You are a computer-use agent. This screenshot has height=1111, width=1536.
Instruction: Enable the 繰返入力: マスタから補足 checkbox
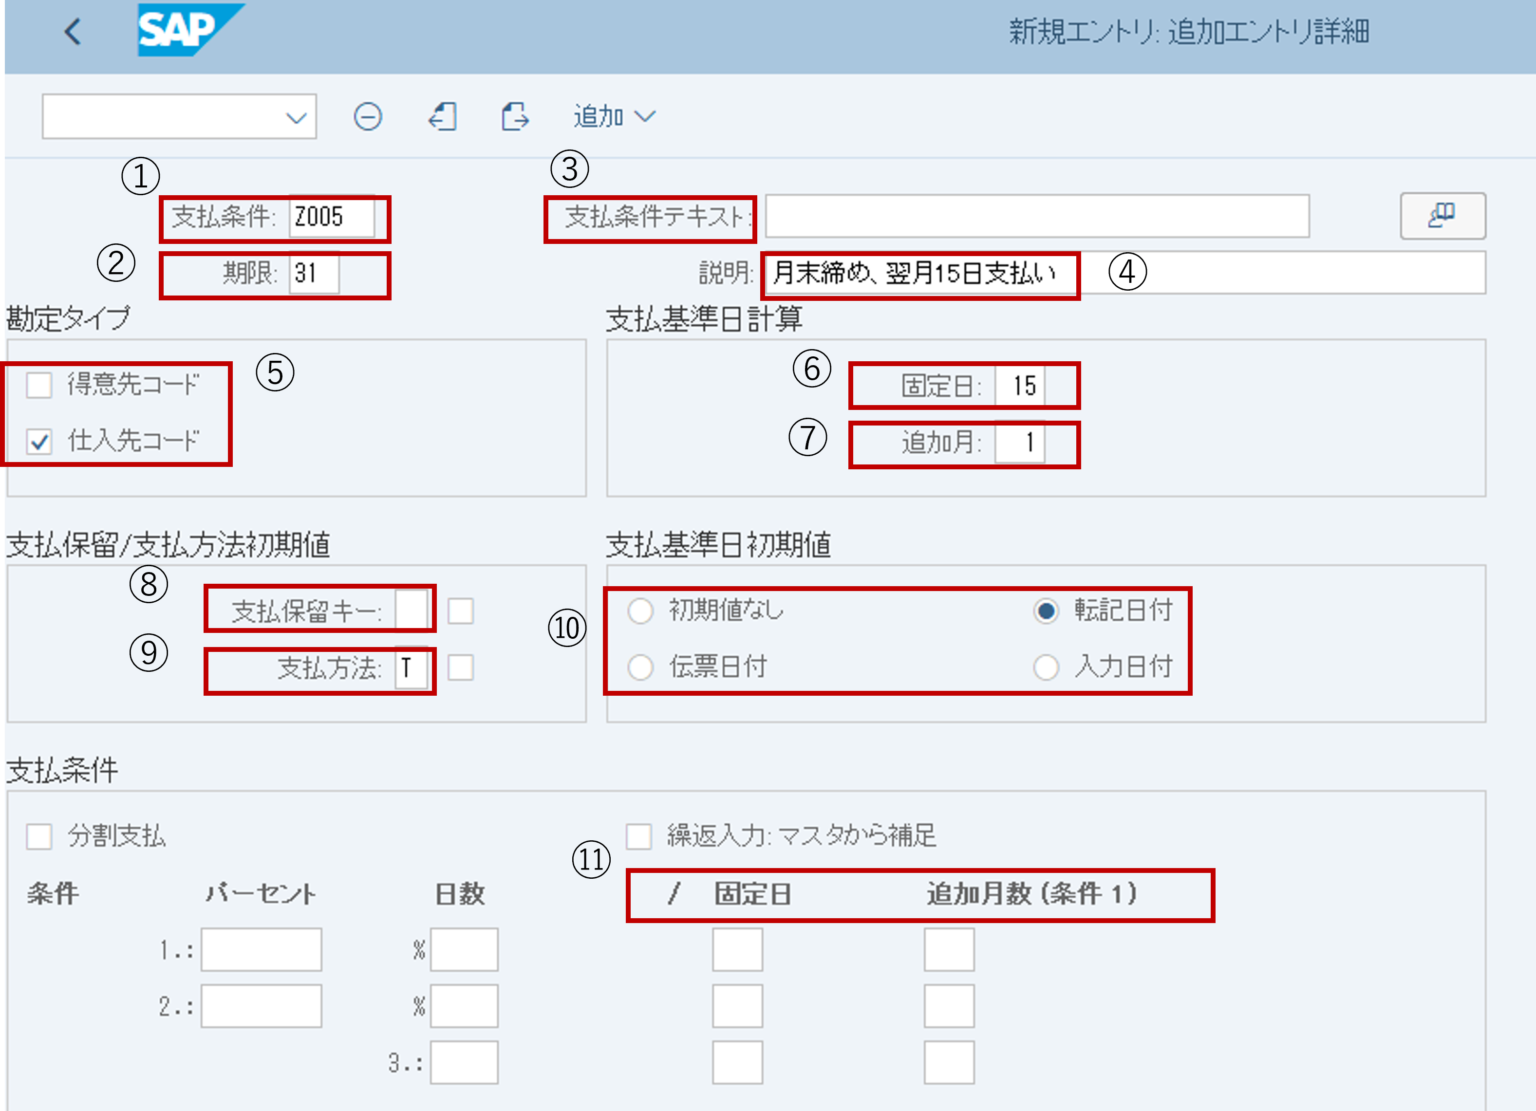[x=640, y=836]
